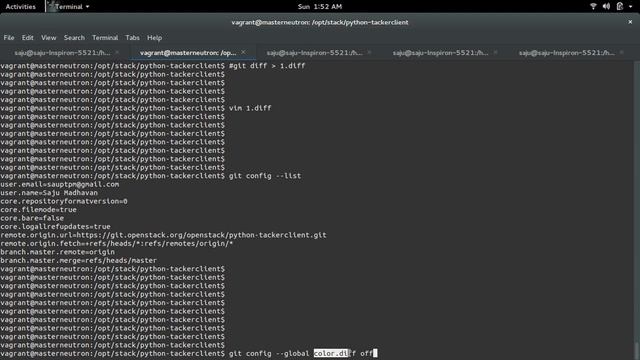
Task: Expand the system menu arrow in top bar
Action: [x=631, y=7]
